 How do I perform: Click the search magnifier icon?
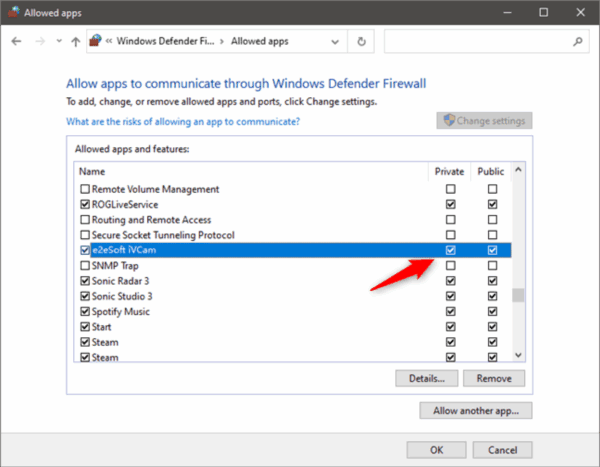point(577,42)
